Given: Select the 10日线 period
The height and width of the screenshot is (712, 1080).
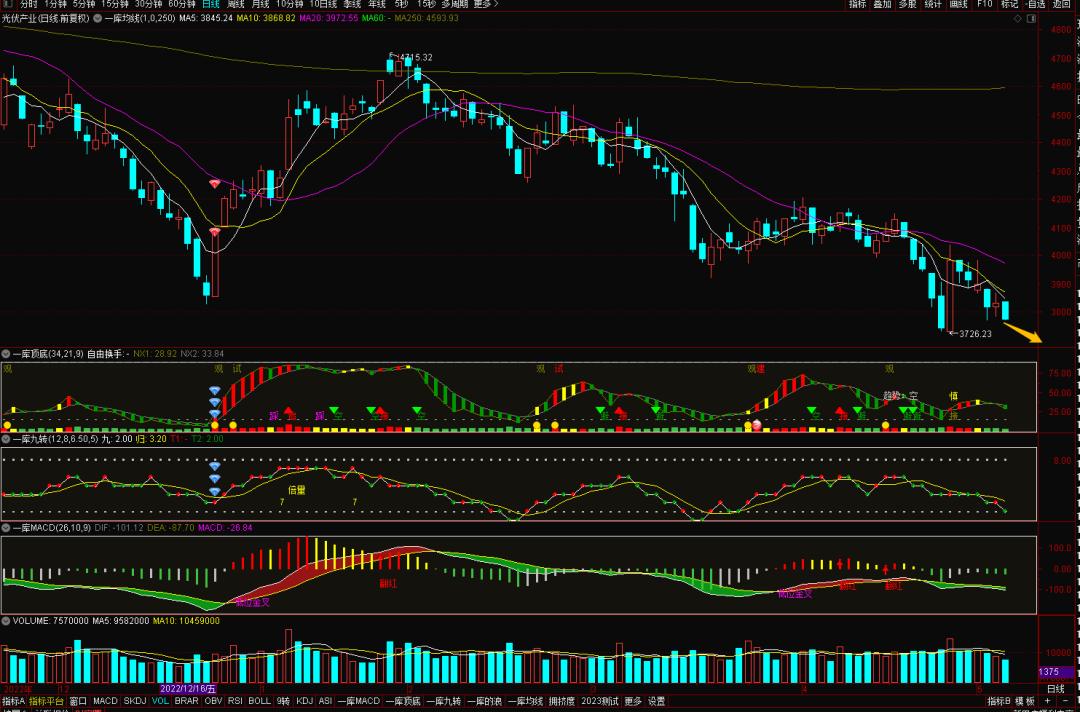Looking at the screenshot, I should point(323,4).
